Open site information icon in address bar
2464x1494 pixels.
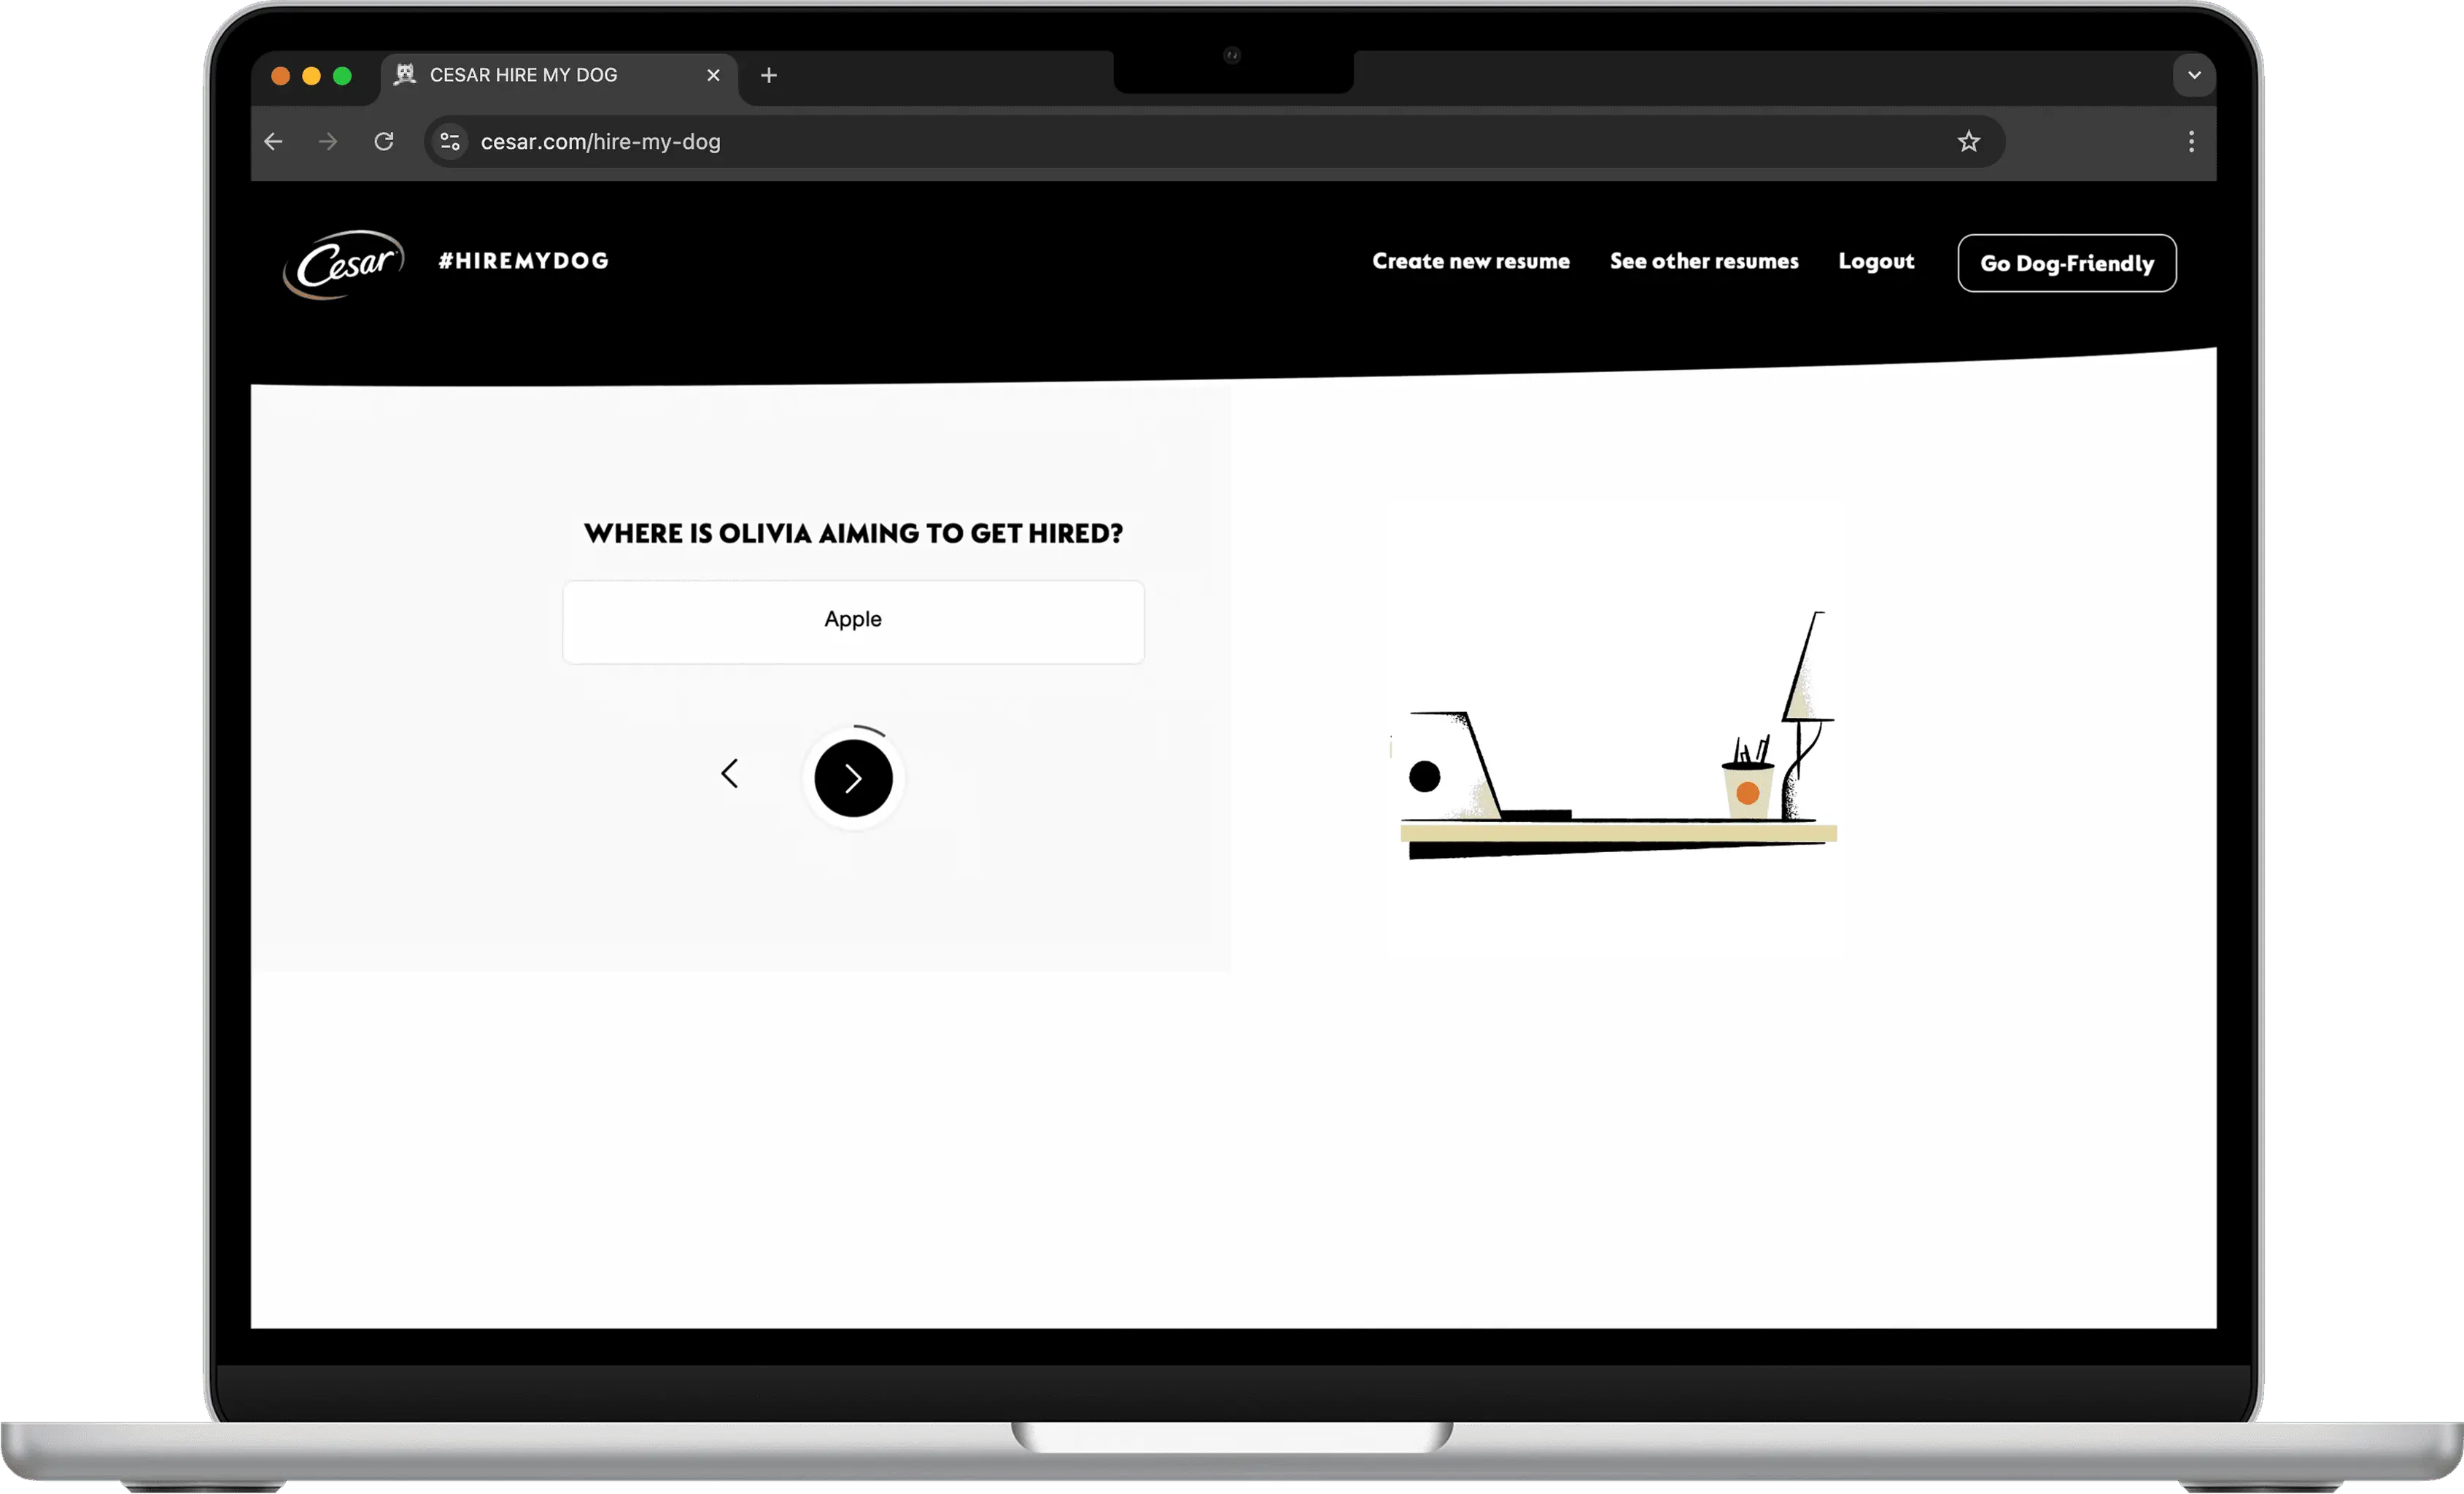(450, 142)
